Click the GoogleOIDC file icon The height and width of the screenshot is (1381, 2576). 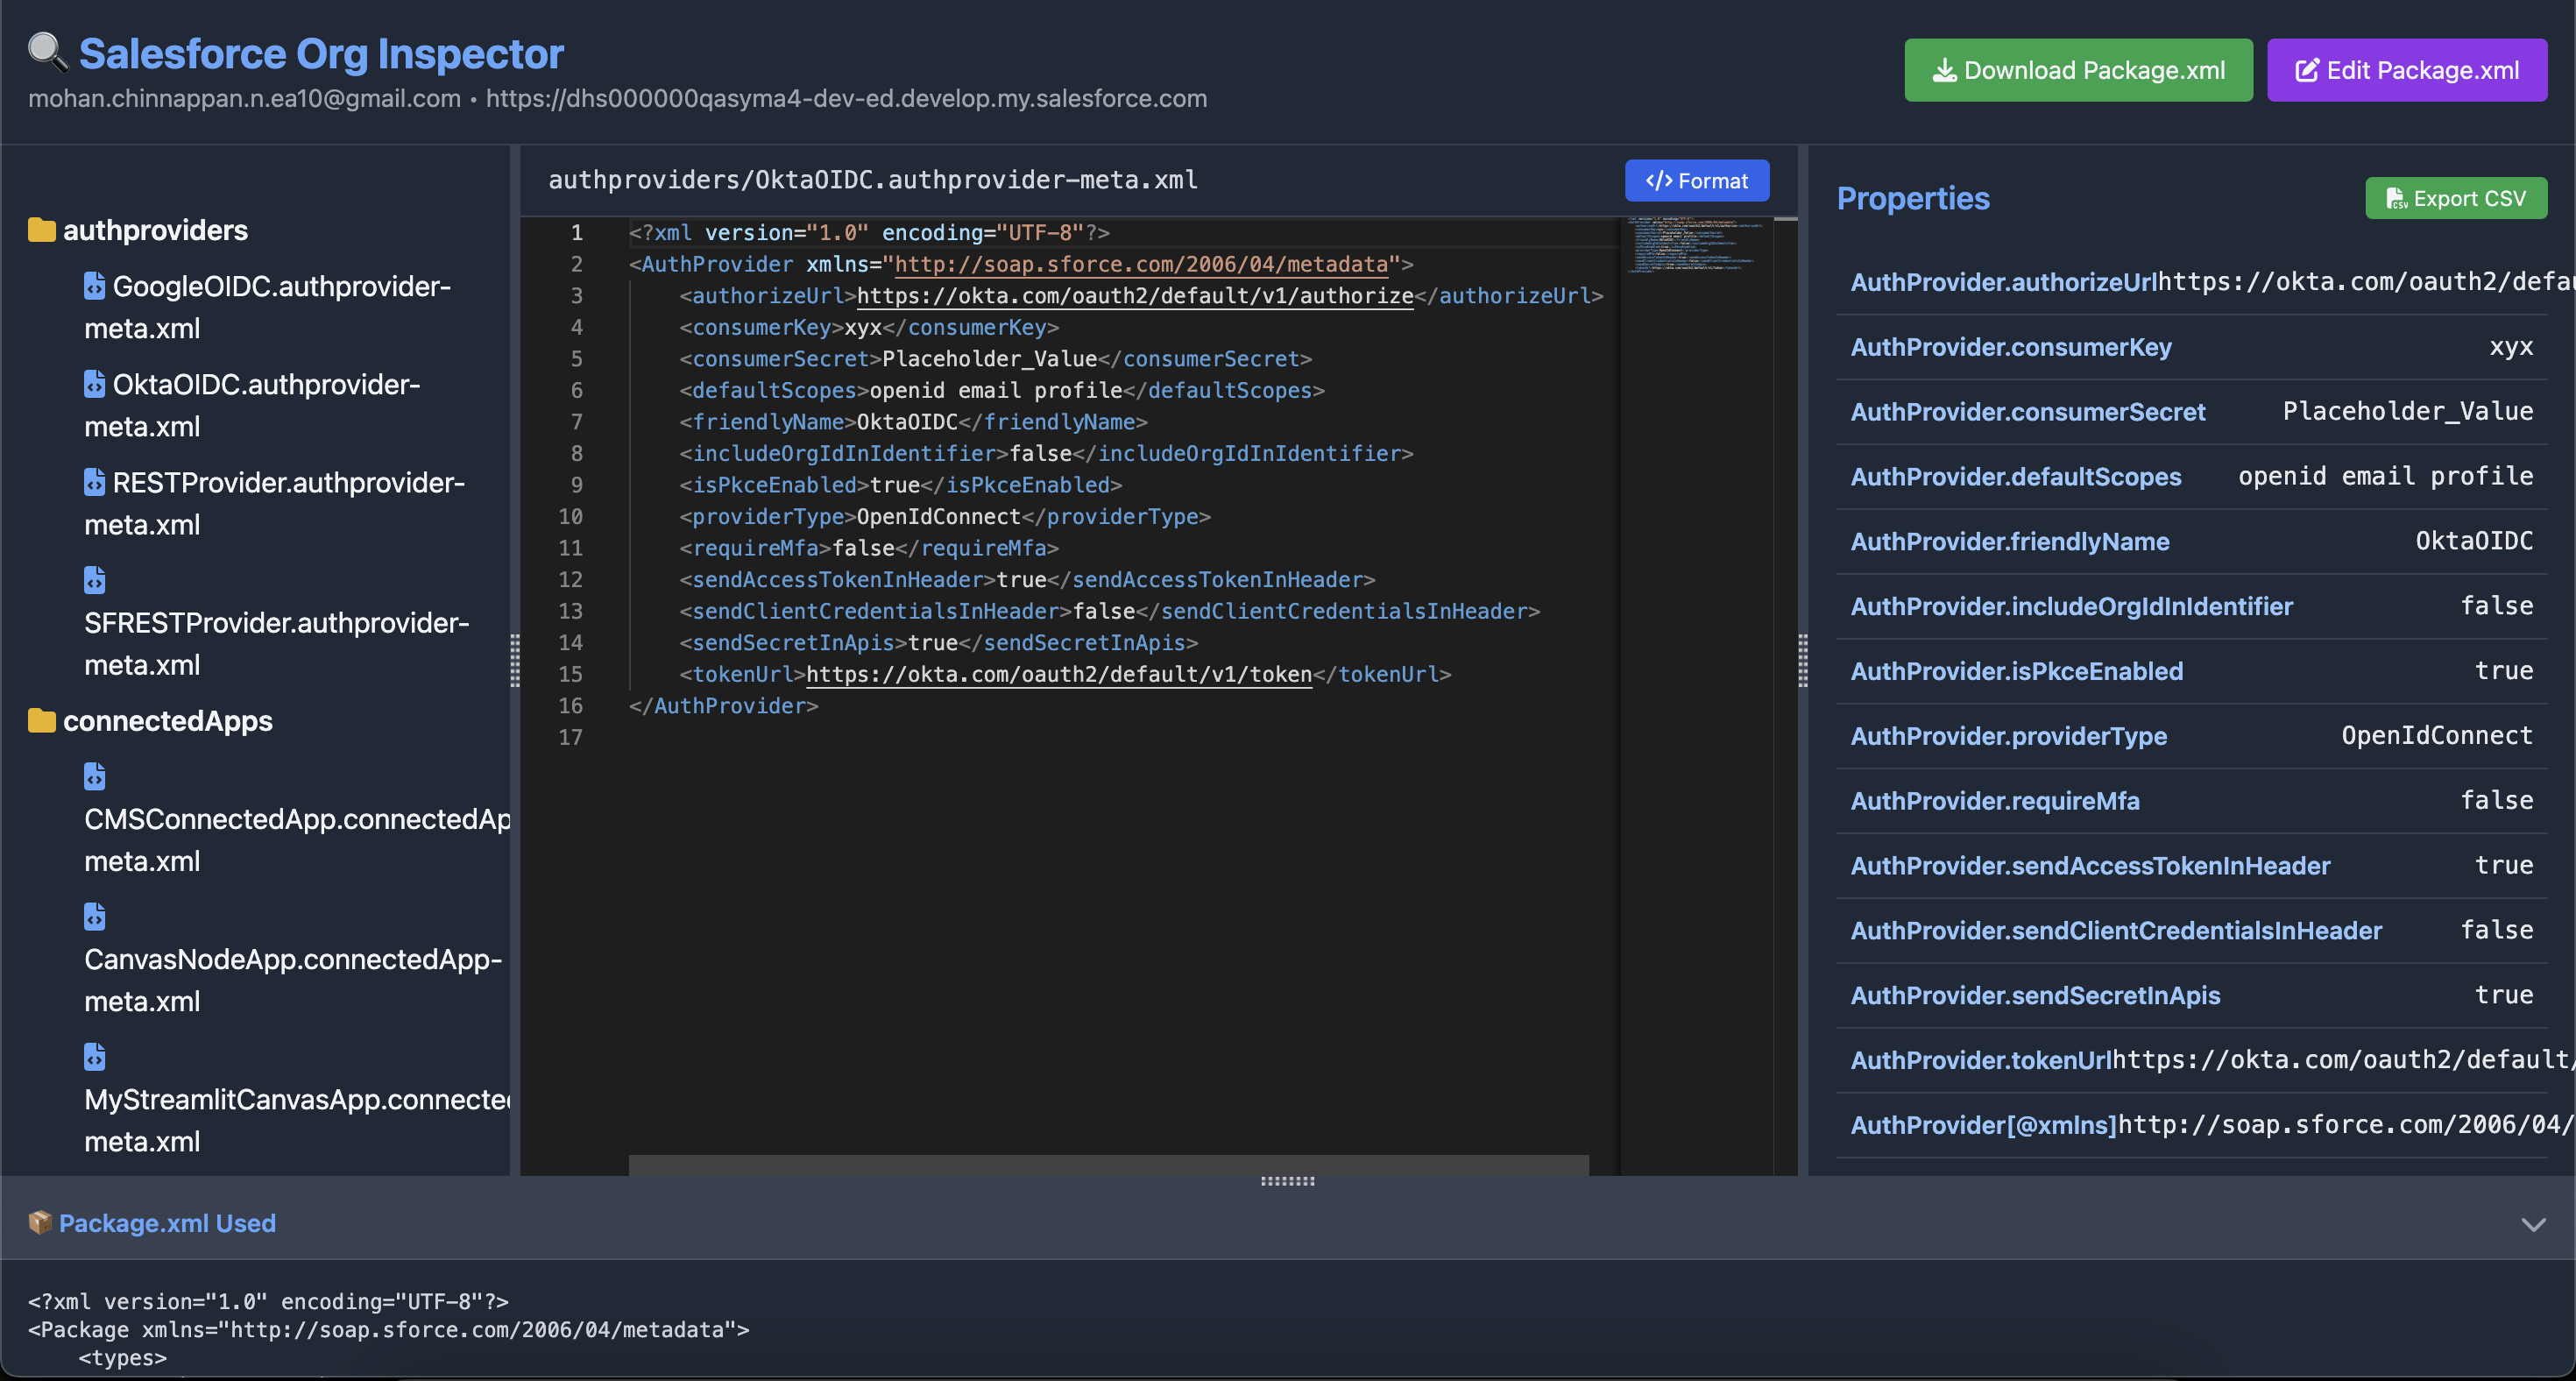[x=94, y=286]
